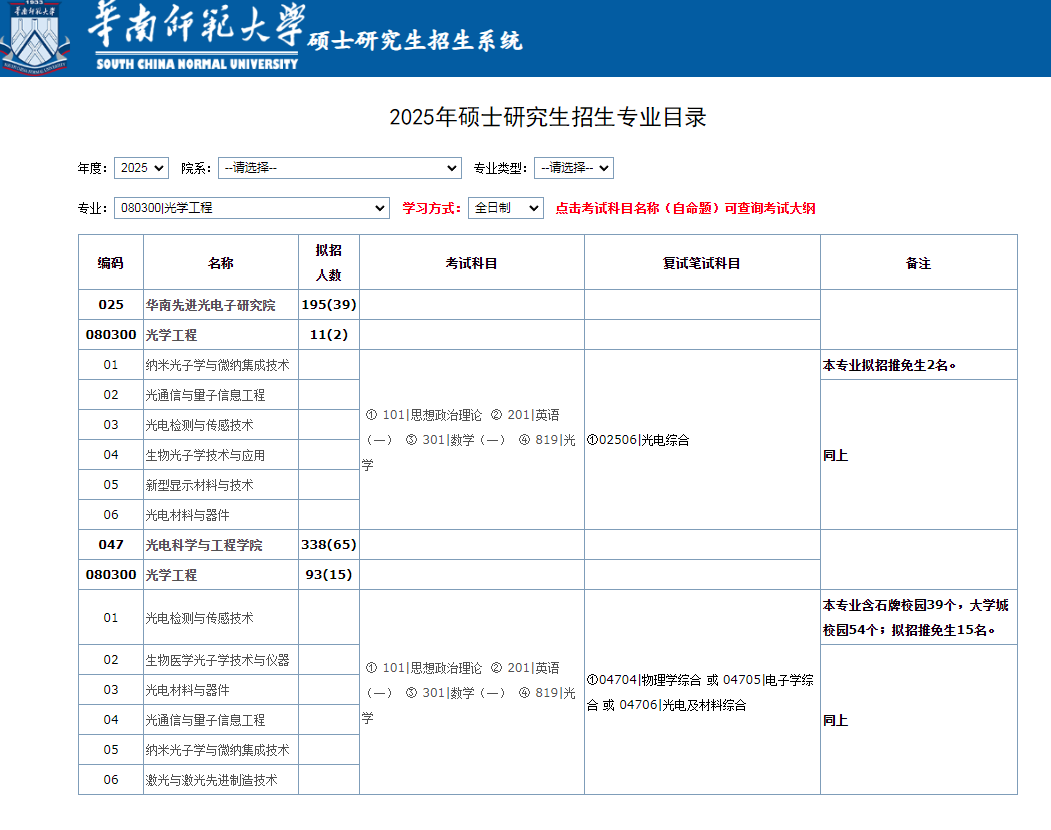Click the code 025 cell

pyautogui.click(x=111, y=304)
